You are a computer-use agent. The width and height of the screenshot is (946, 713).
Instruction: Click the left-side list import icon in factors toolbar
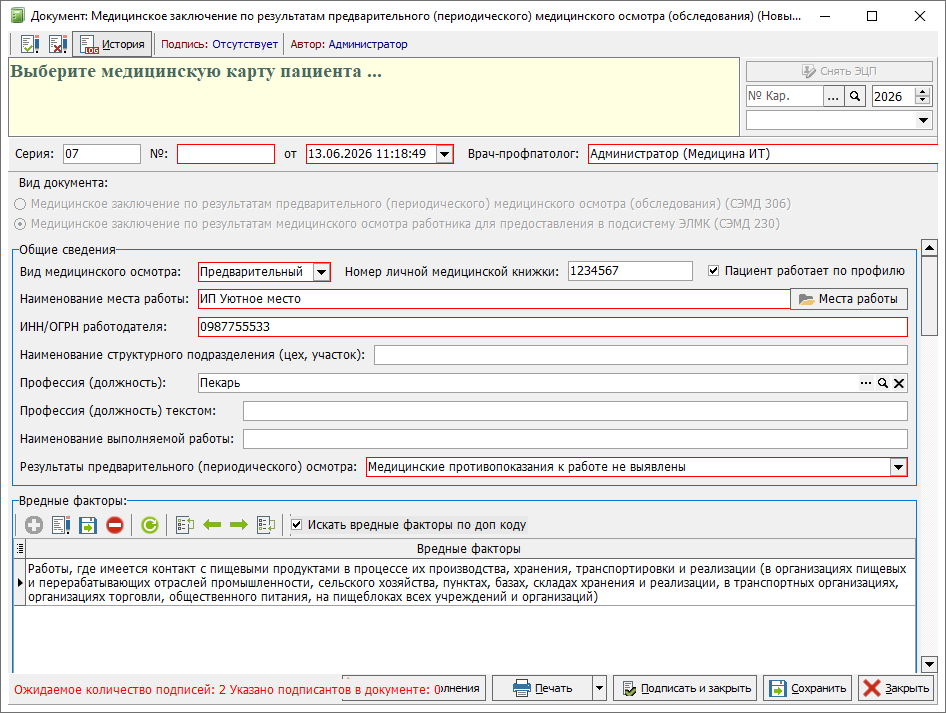click(185, 525)
